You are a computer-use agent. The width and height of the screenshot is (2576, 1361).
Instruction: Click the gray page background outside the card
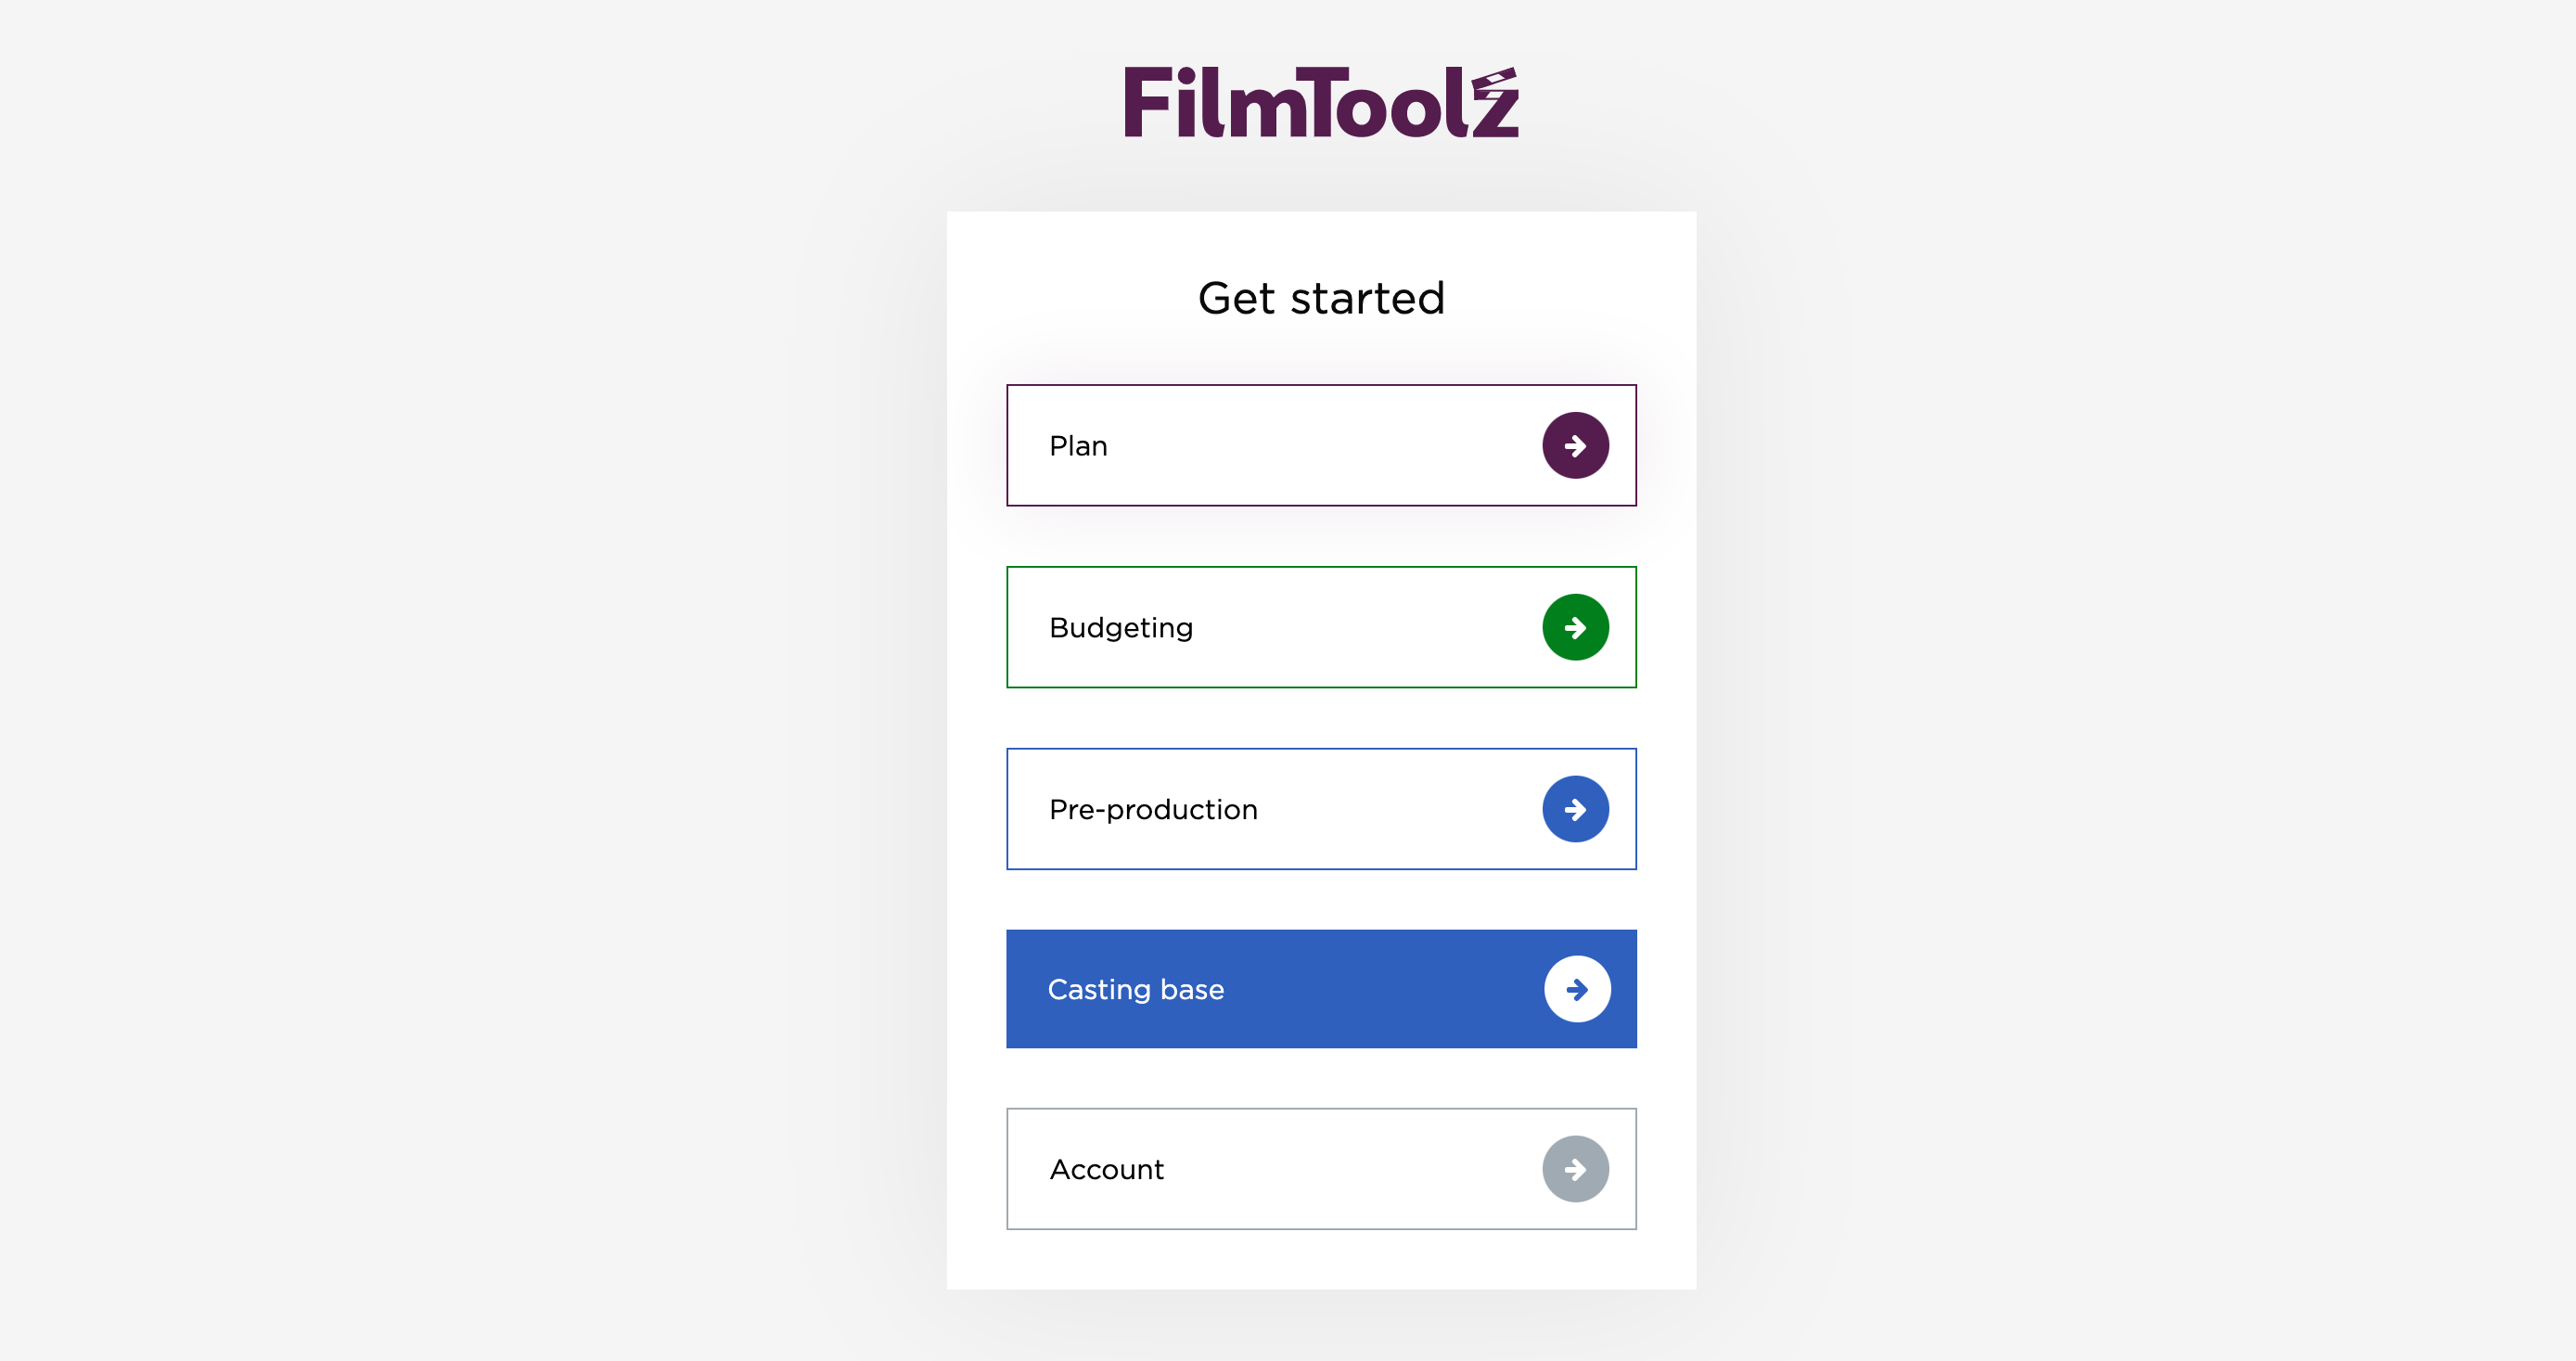tap(400, 700)
